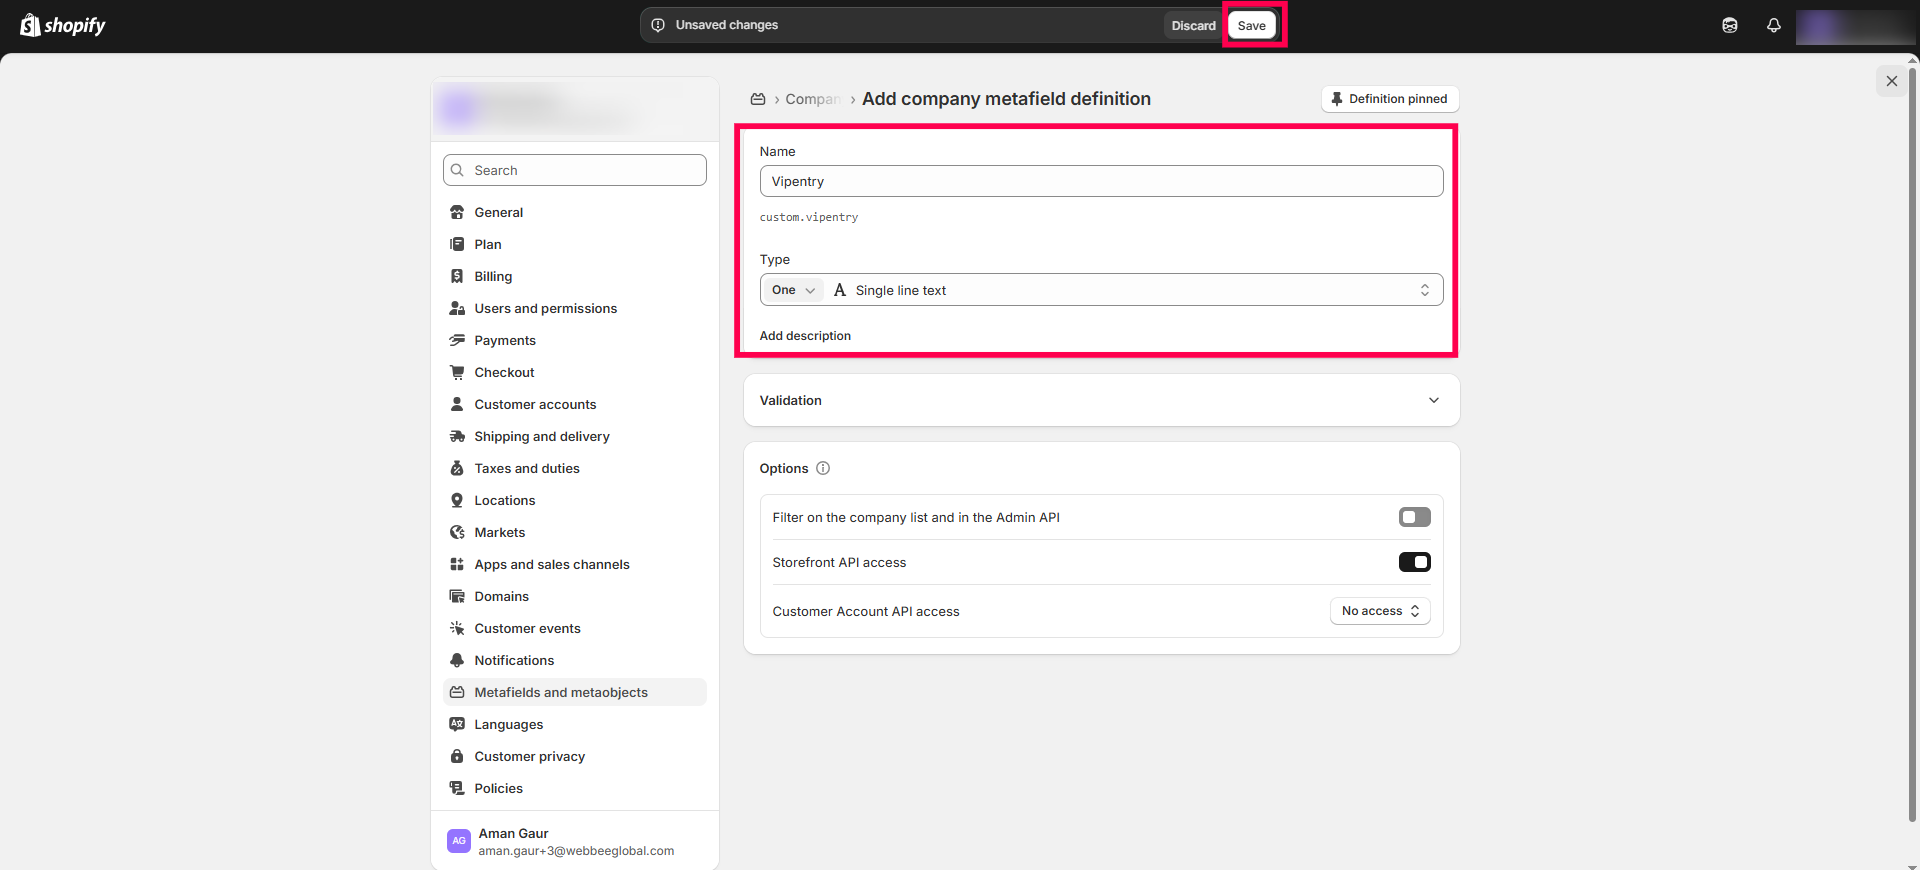This screenshot has height=870, width=1920.
Task: Open the Sidekick assistant icon in top bar
Action: pyautogui.click(x=1729, y=26)
